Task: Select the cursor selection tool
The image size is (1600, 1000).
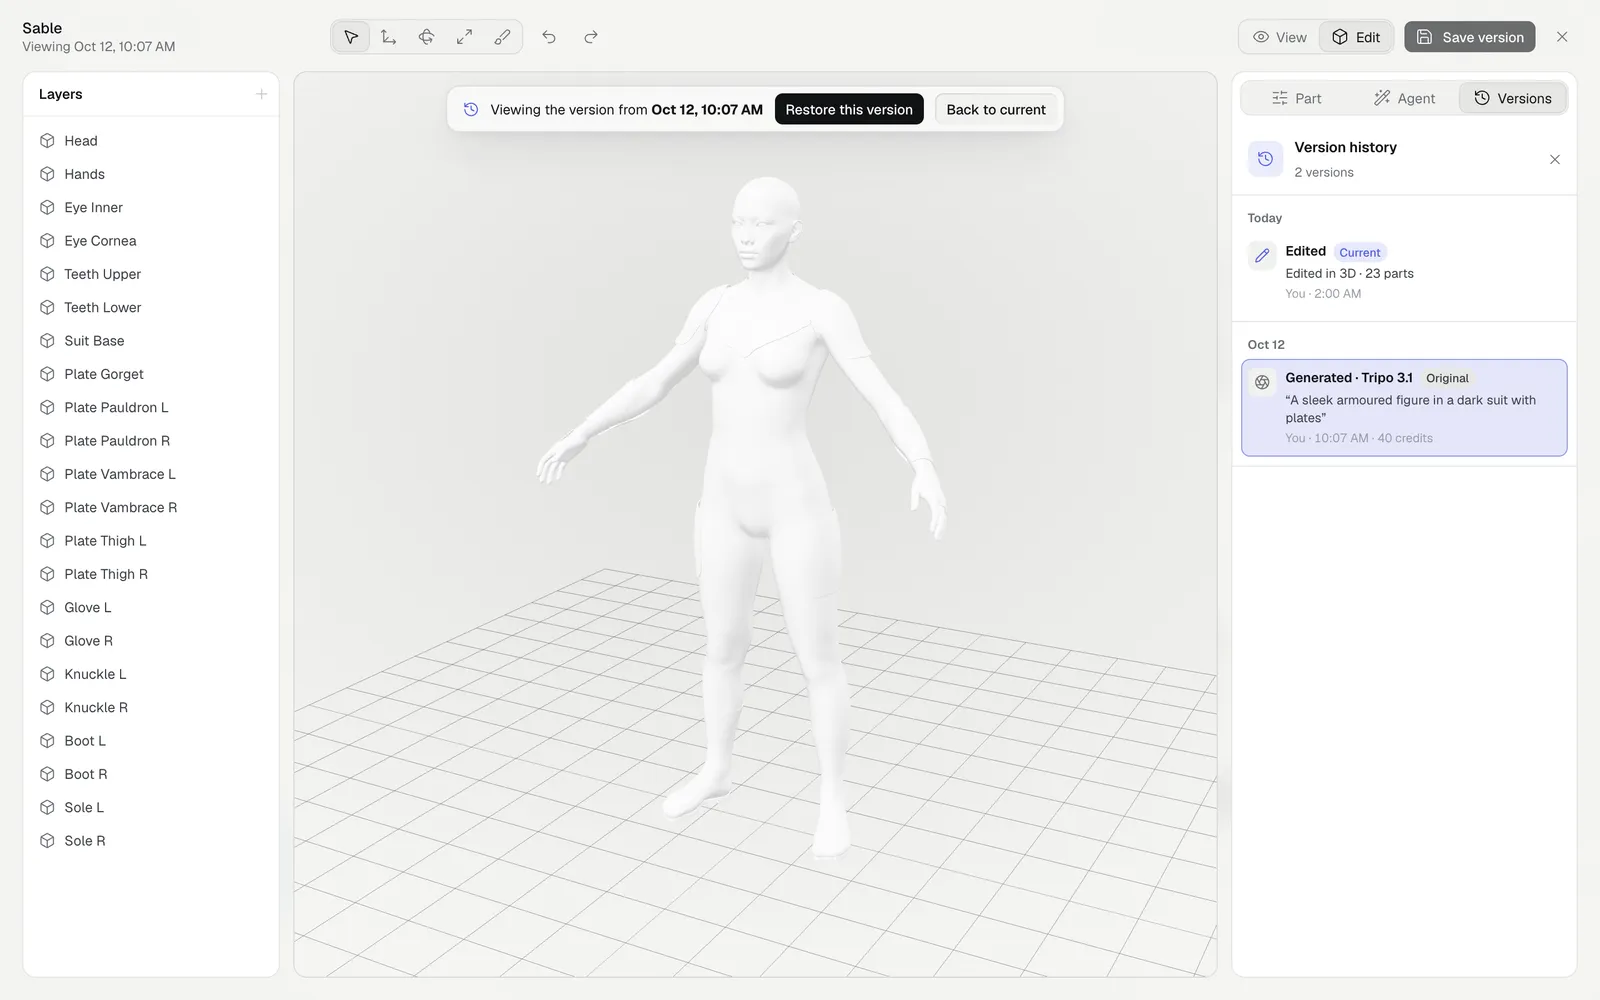Action: click(x=351, y=37)
